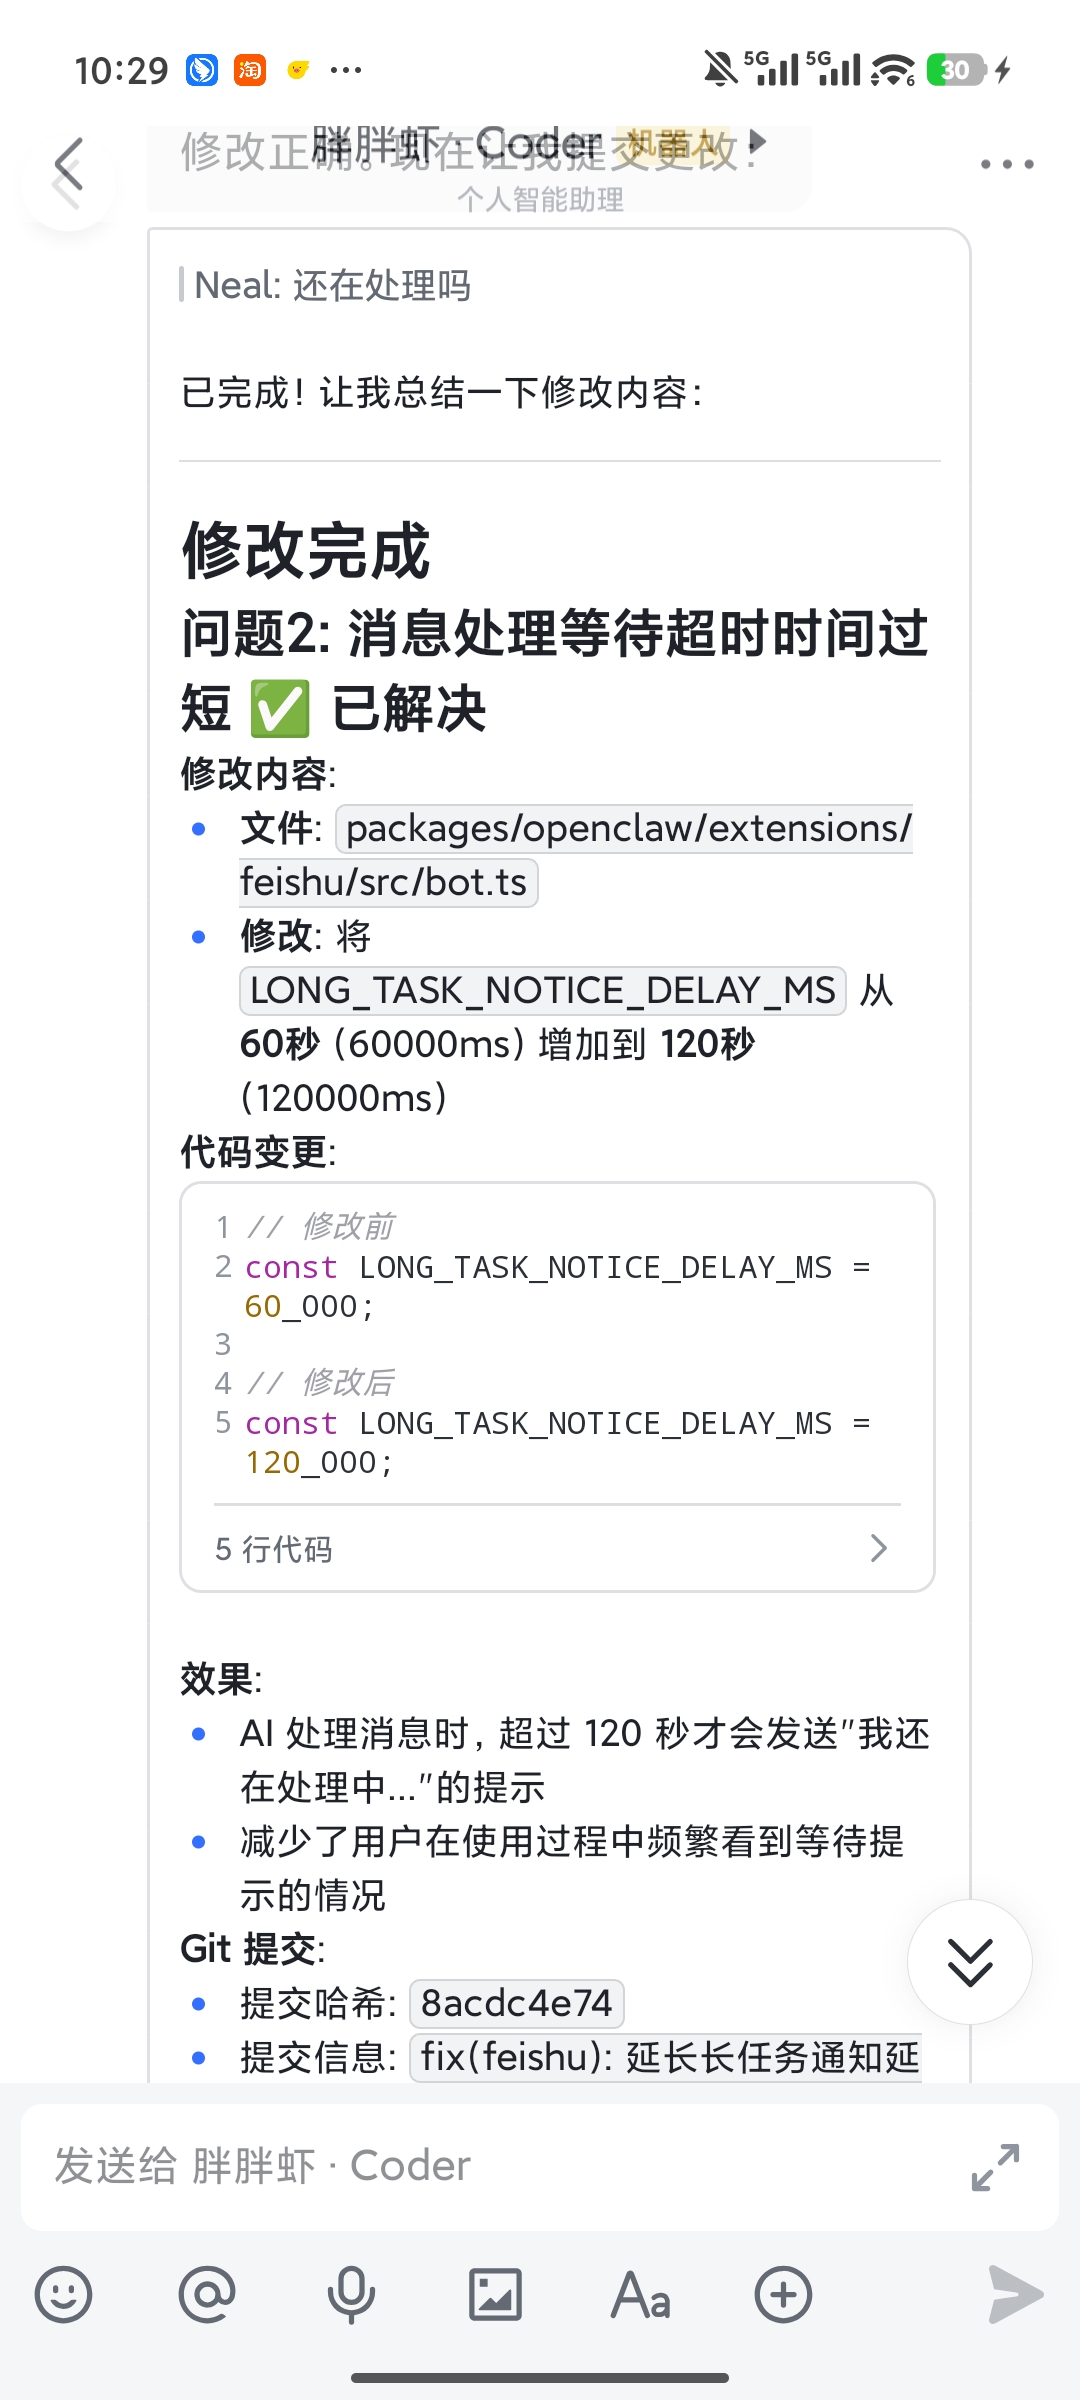Open the emoji picker
1080x2400 pixels.
tap(62, 2295)
